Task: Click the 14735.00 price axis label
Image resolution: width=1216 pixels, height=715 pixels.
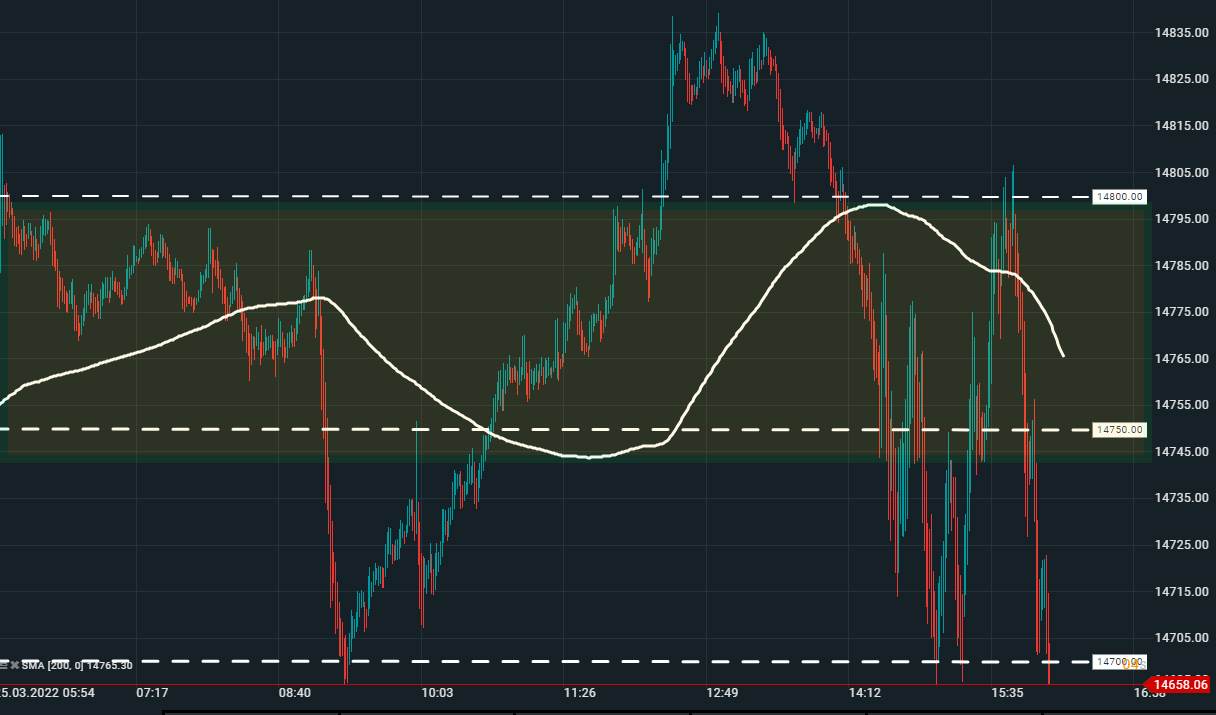Action: point(1181,498)
